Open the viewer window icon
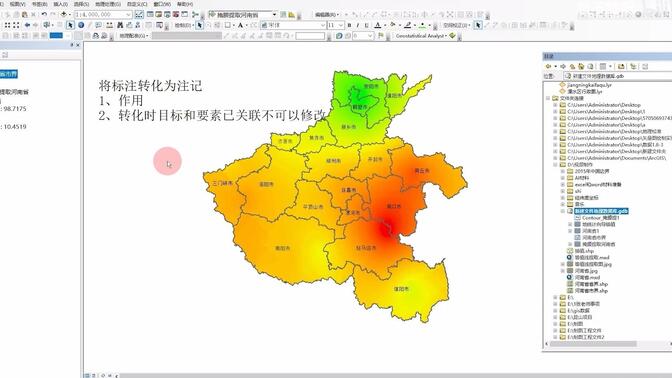 coord(159,25)
